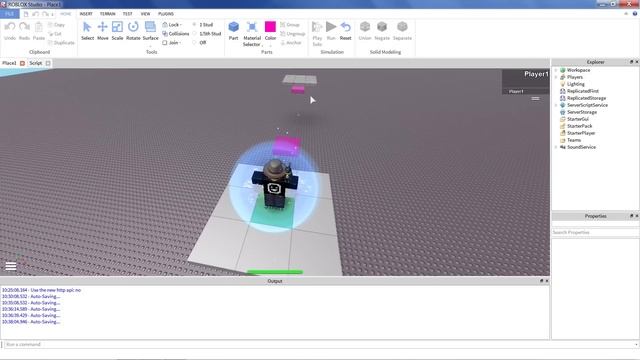Switch to the VIEW ribbon tab
This screenshot has width=640, height=360.
(145, 14)
